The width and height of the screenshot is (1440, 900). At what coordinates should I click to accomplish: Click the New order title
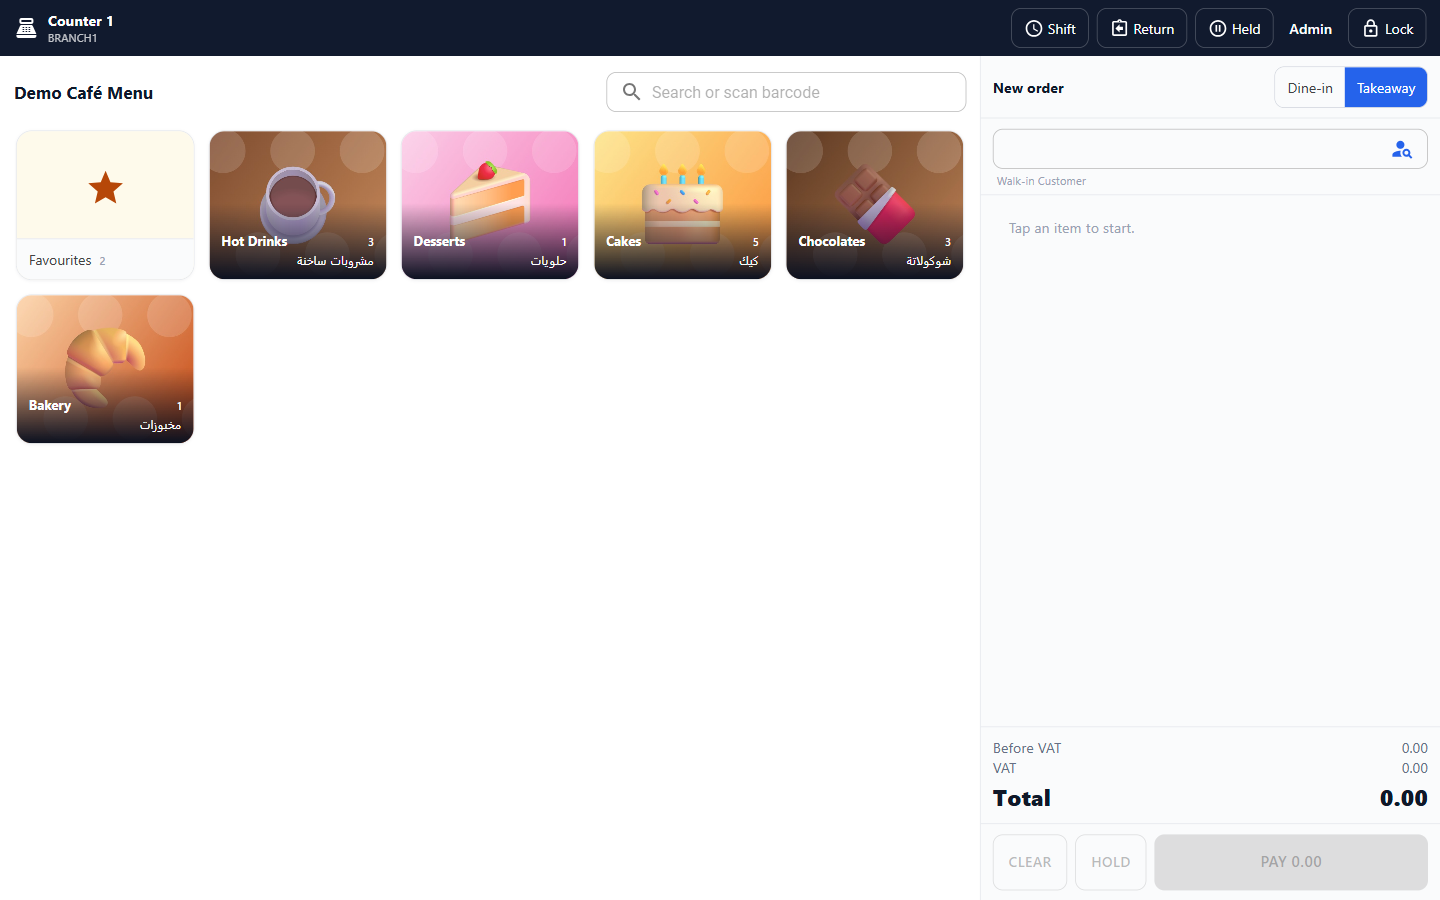click(x=1028, y=88)
